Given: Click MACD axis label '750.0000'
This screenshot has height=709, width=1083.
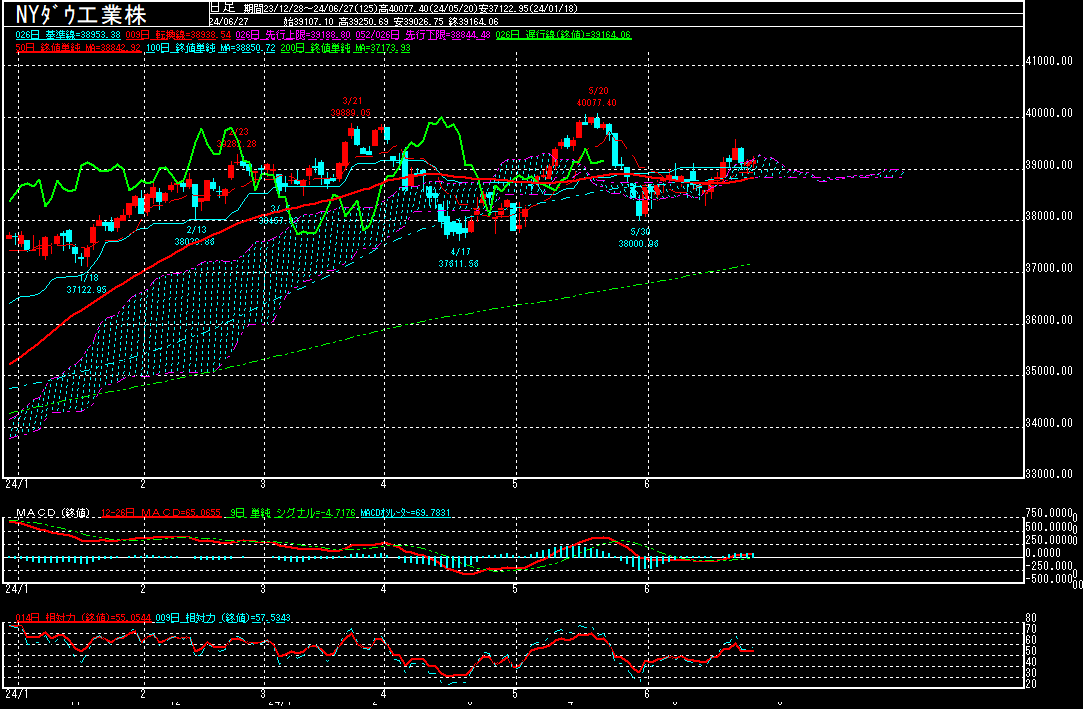Looking at the screenshot, I should (1049, 513).
